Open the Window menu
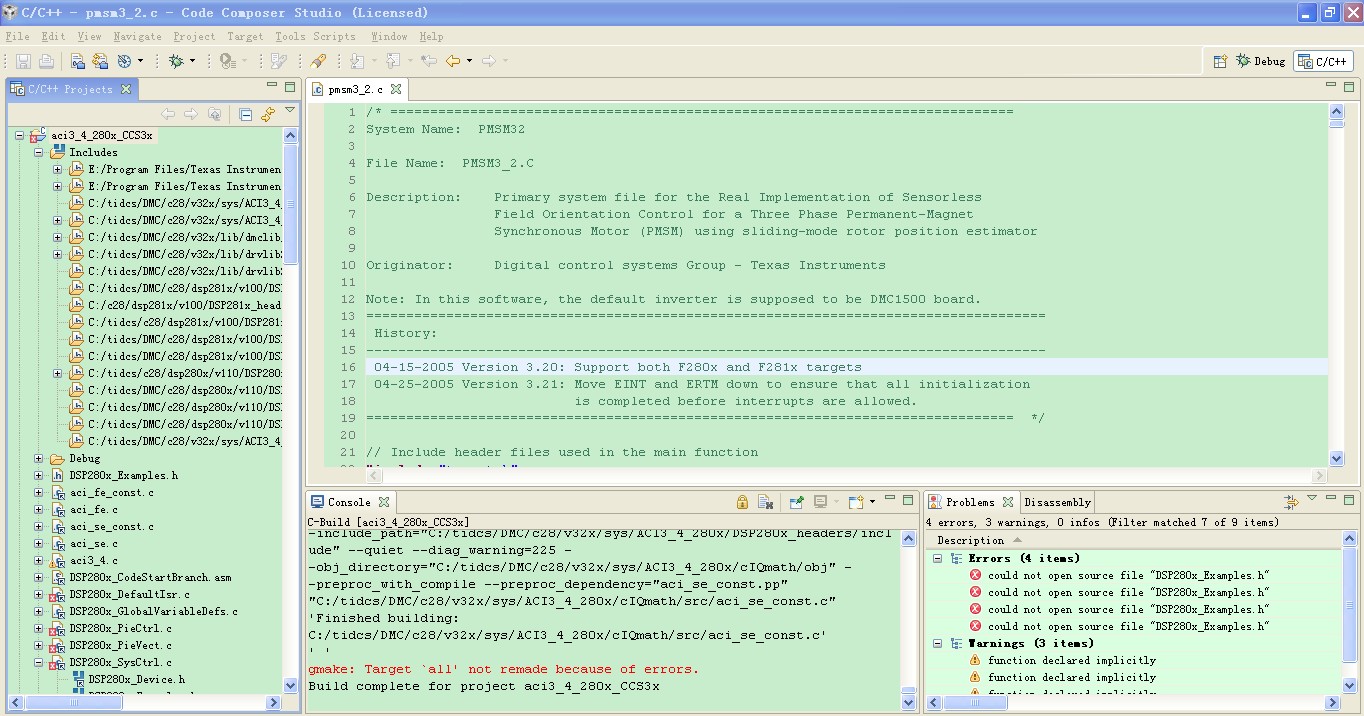Screen dimensions: 1364x716 389,36
